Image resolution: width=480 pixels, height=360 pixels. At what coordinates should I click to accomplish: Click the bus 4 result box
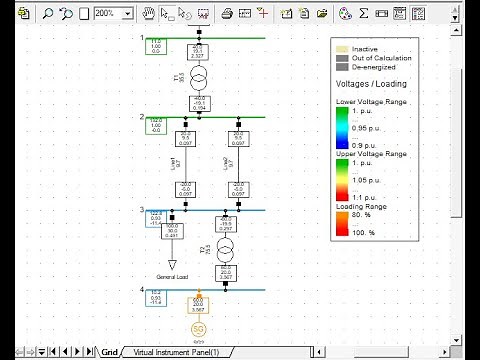tap(156, 298)
